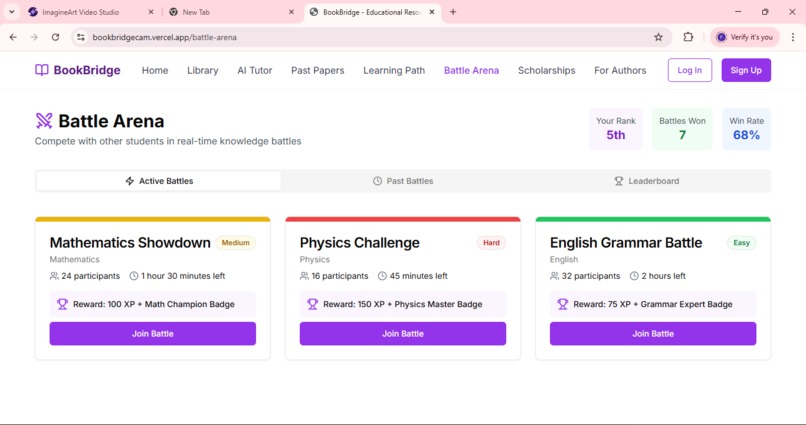Join the Physics Challenge battle
Image resolution: width=806 pixels, height=425 pixels.
coord(403,334)
